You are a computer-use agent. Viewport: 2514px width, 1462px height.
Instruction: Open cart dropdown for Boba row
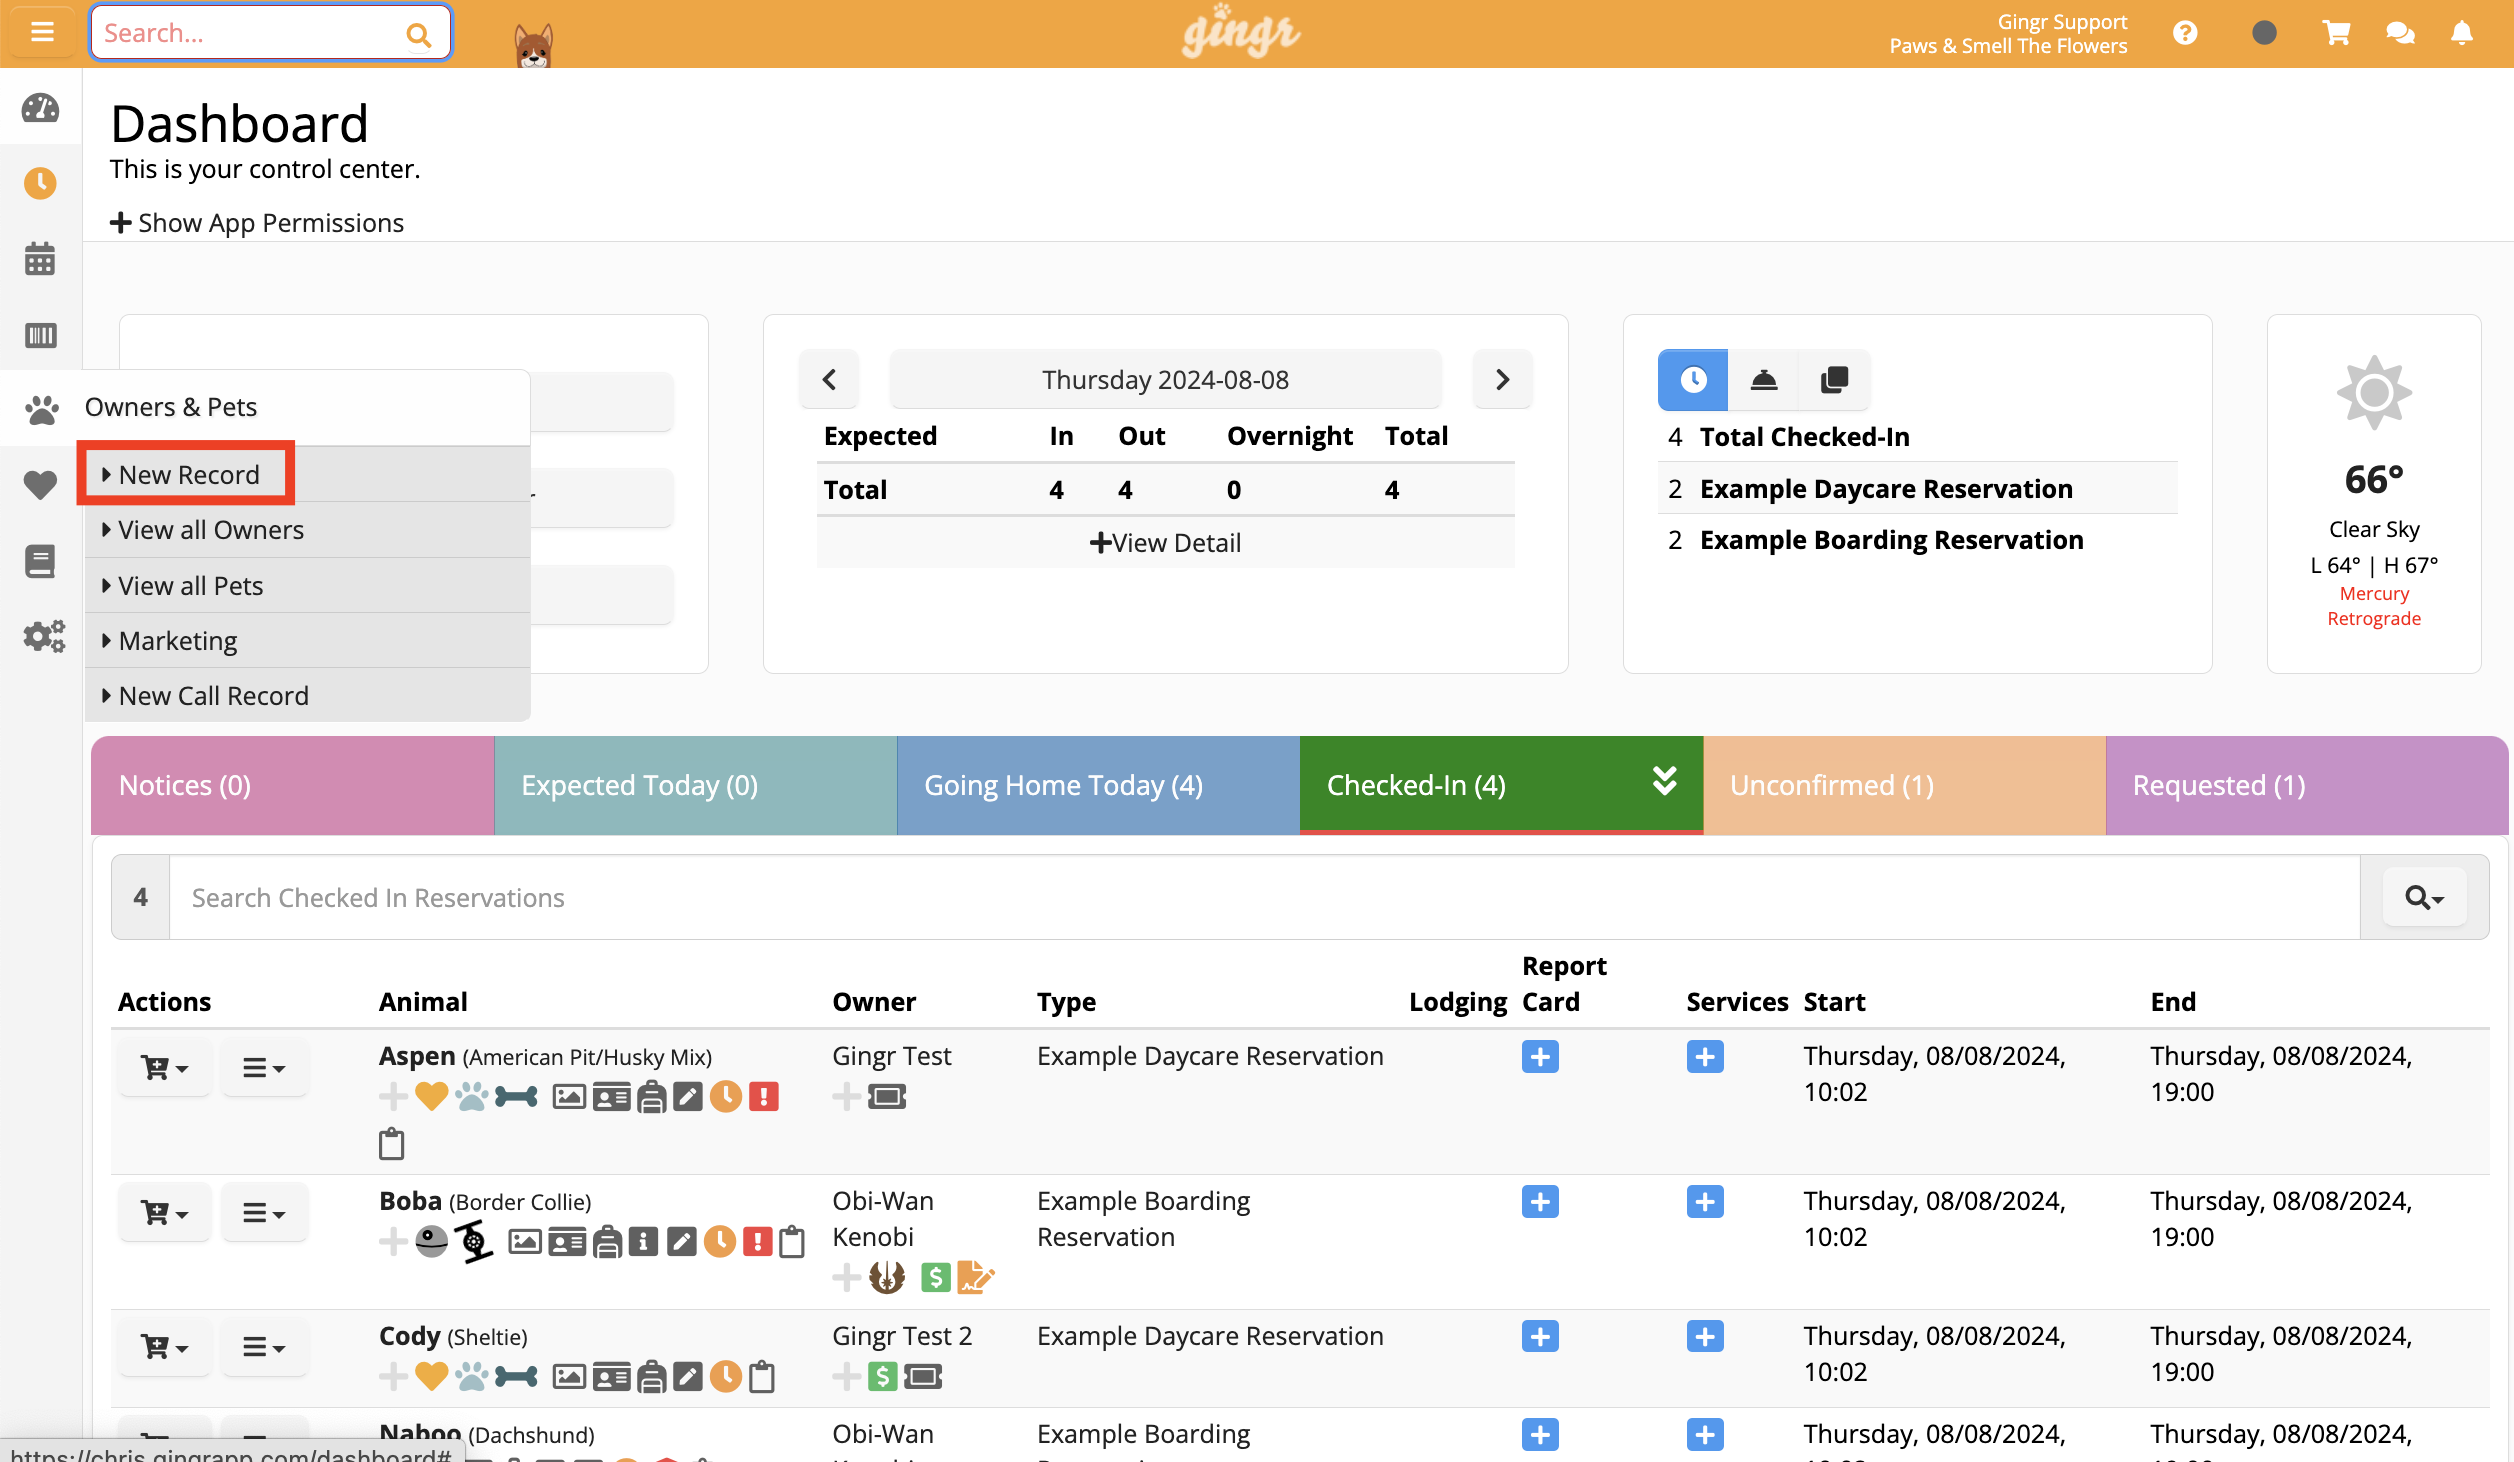pos(165,1213)
